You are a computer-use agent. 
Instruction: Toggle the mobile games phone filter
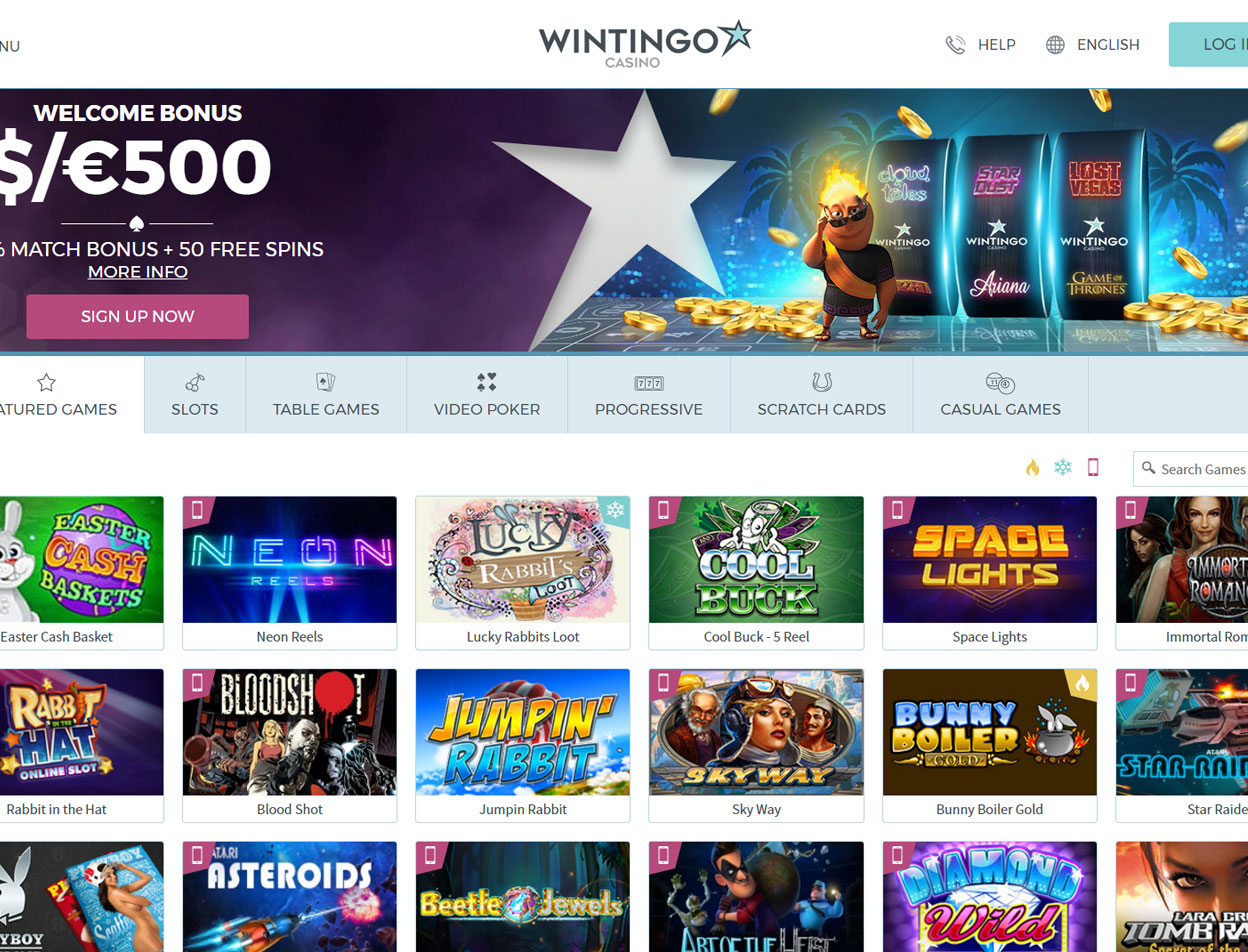point(1093,468)
